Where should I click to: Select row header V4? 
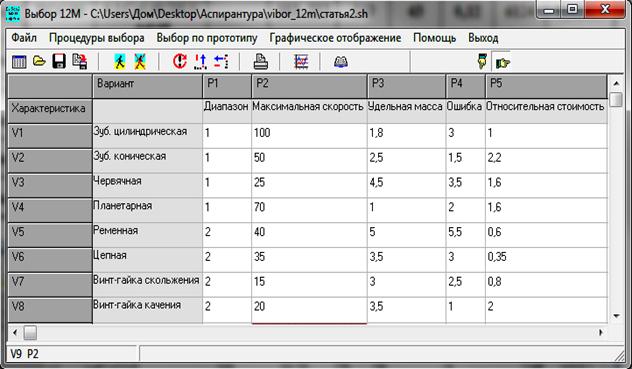coord(50,211)
